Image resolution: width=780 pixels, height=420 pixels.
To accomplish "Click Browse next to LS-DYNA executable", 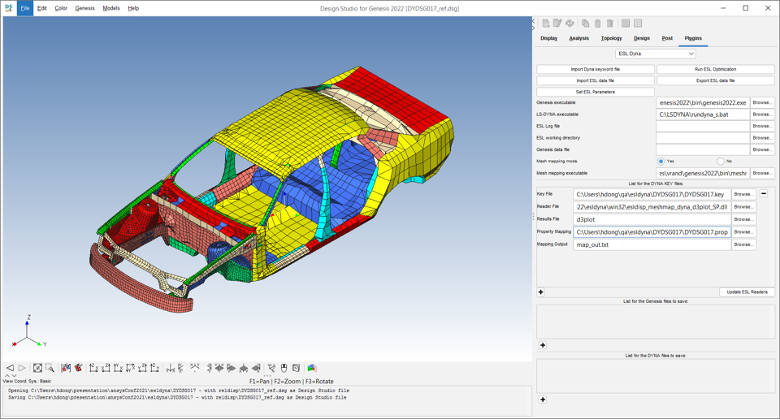I will pos(762,114).
